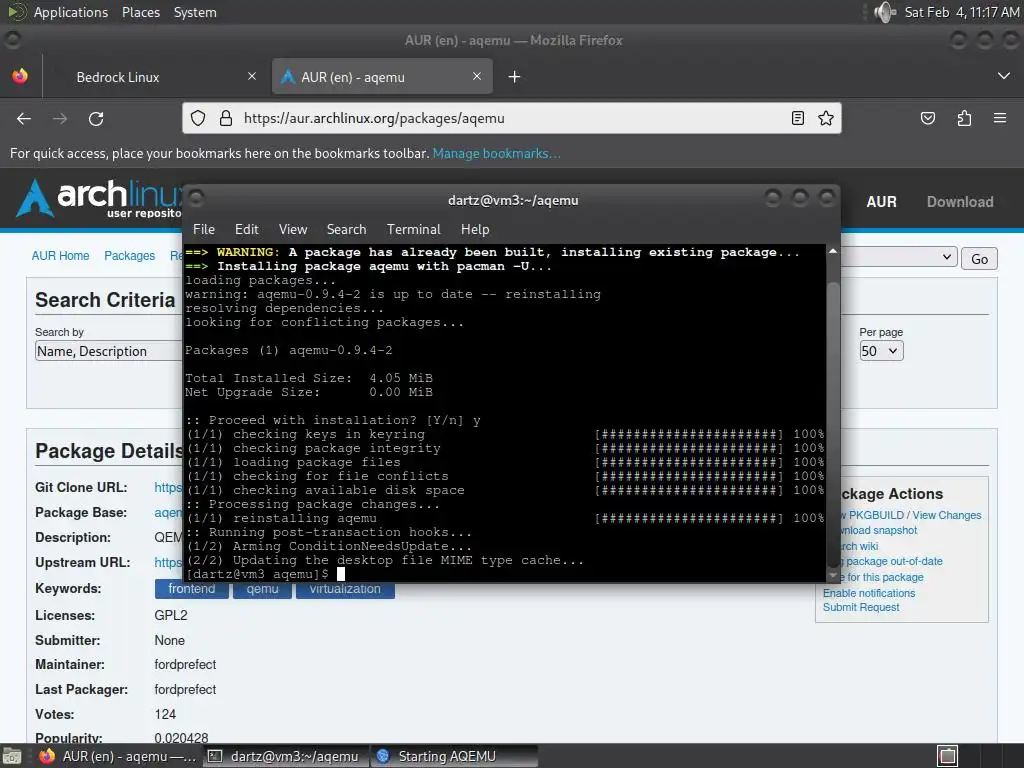Image resolution: width=1024 pixels, height=768 pixels.
Task: Click the Votes value 124
Action: (165, 714)
